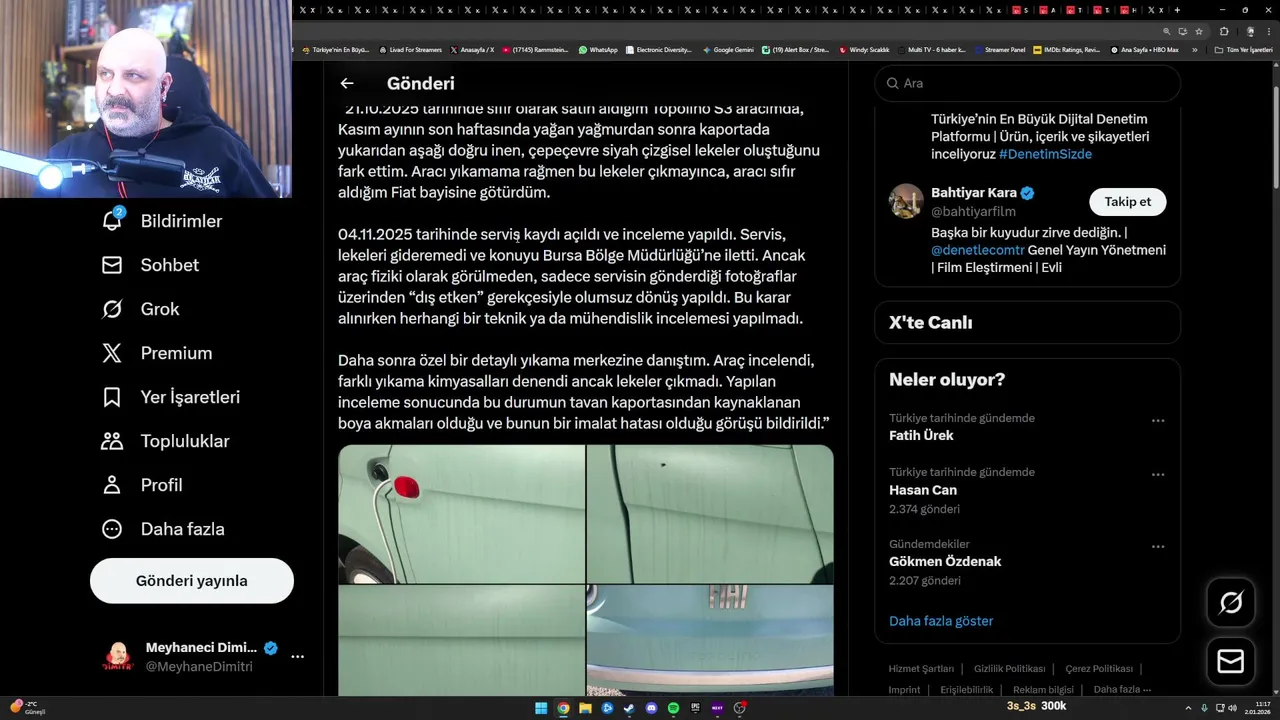Open Topluluklar communities icon
The width and height of the screenshot is (1280, 720).
click(x=112, y=441)
